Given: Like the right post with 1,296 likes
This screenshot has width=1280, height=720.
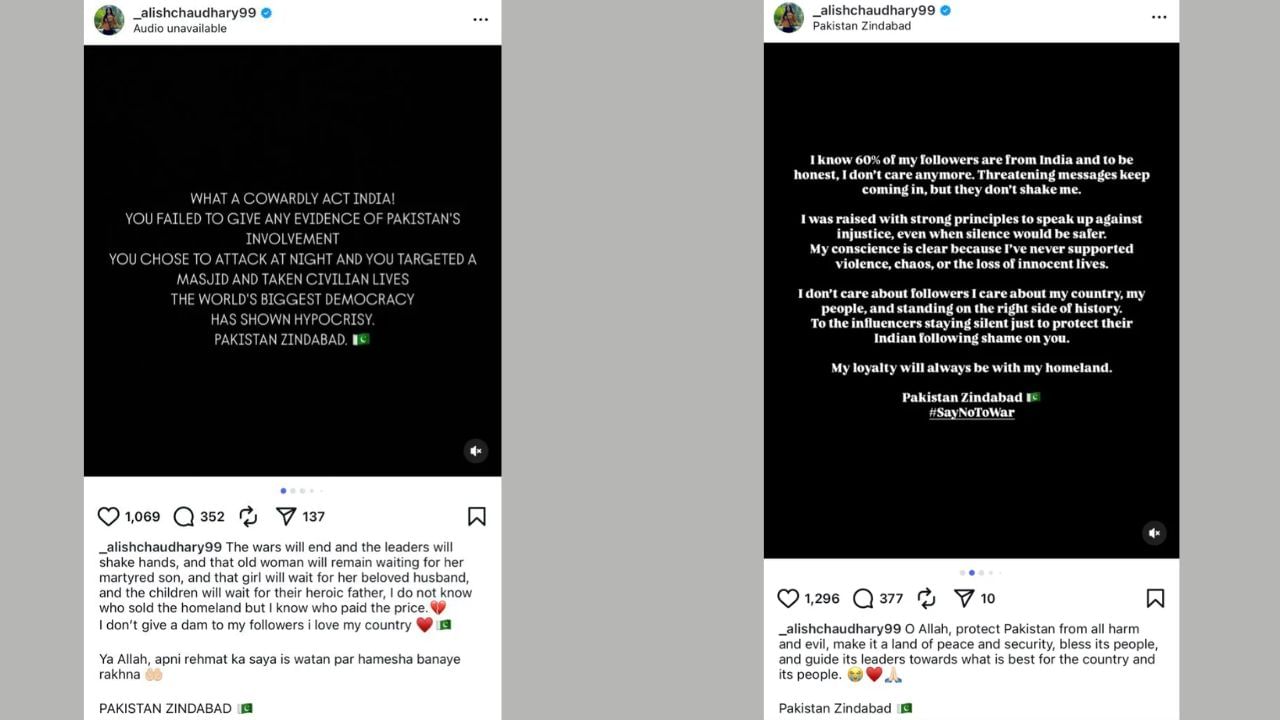Looking at the screenshot, I should (x=788, y=598).
